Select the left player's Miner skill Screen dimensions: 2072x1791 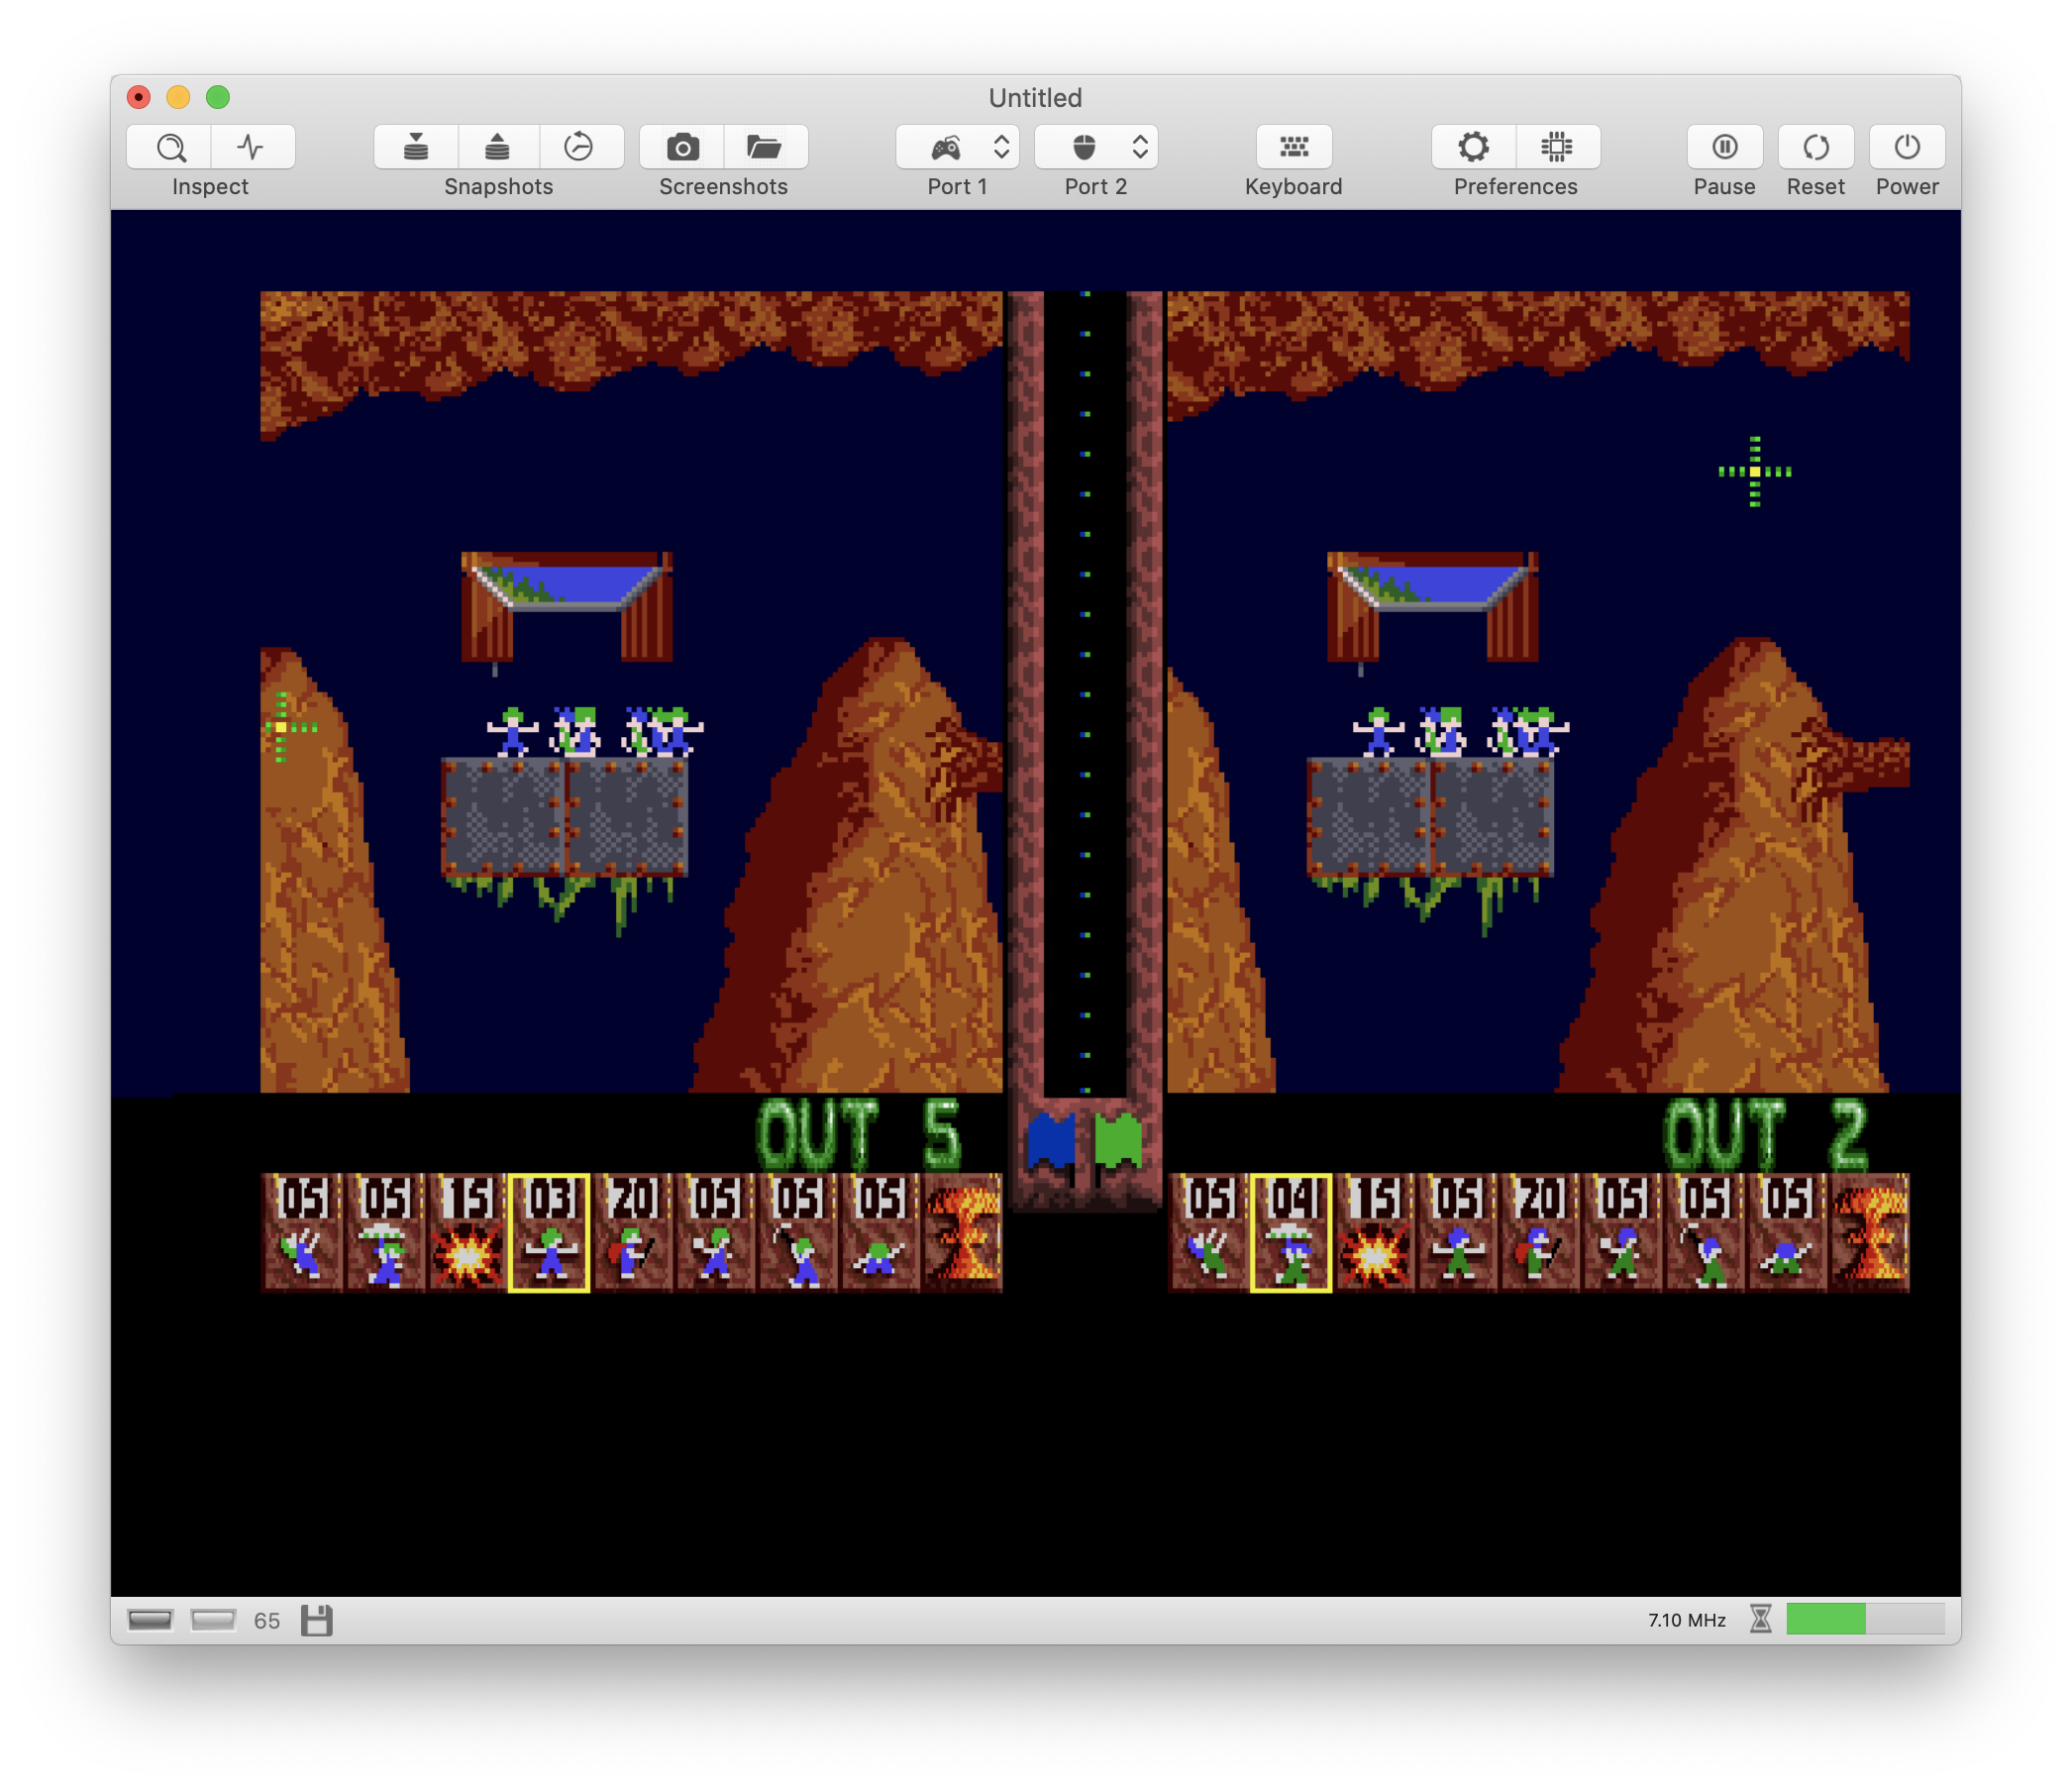[x=798, y=1232]
